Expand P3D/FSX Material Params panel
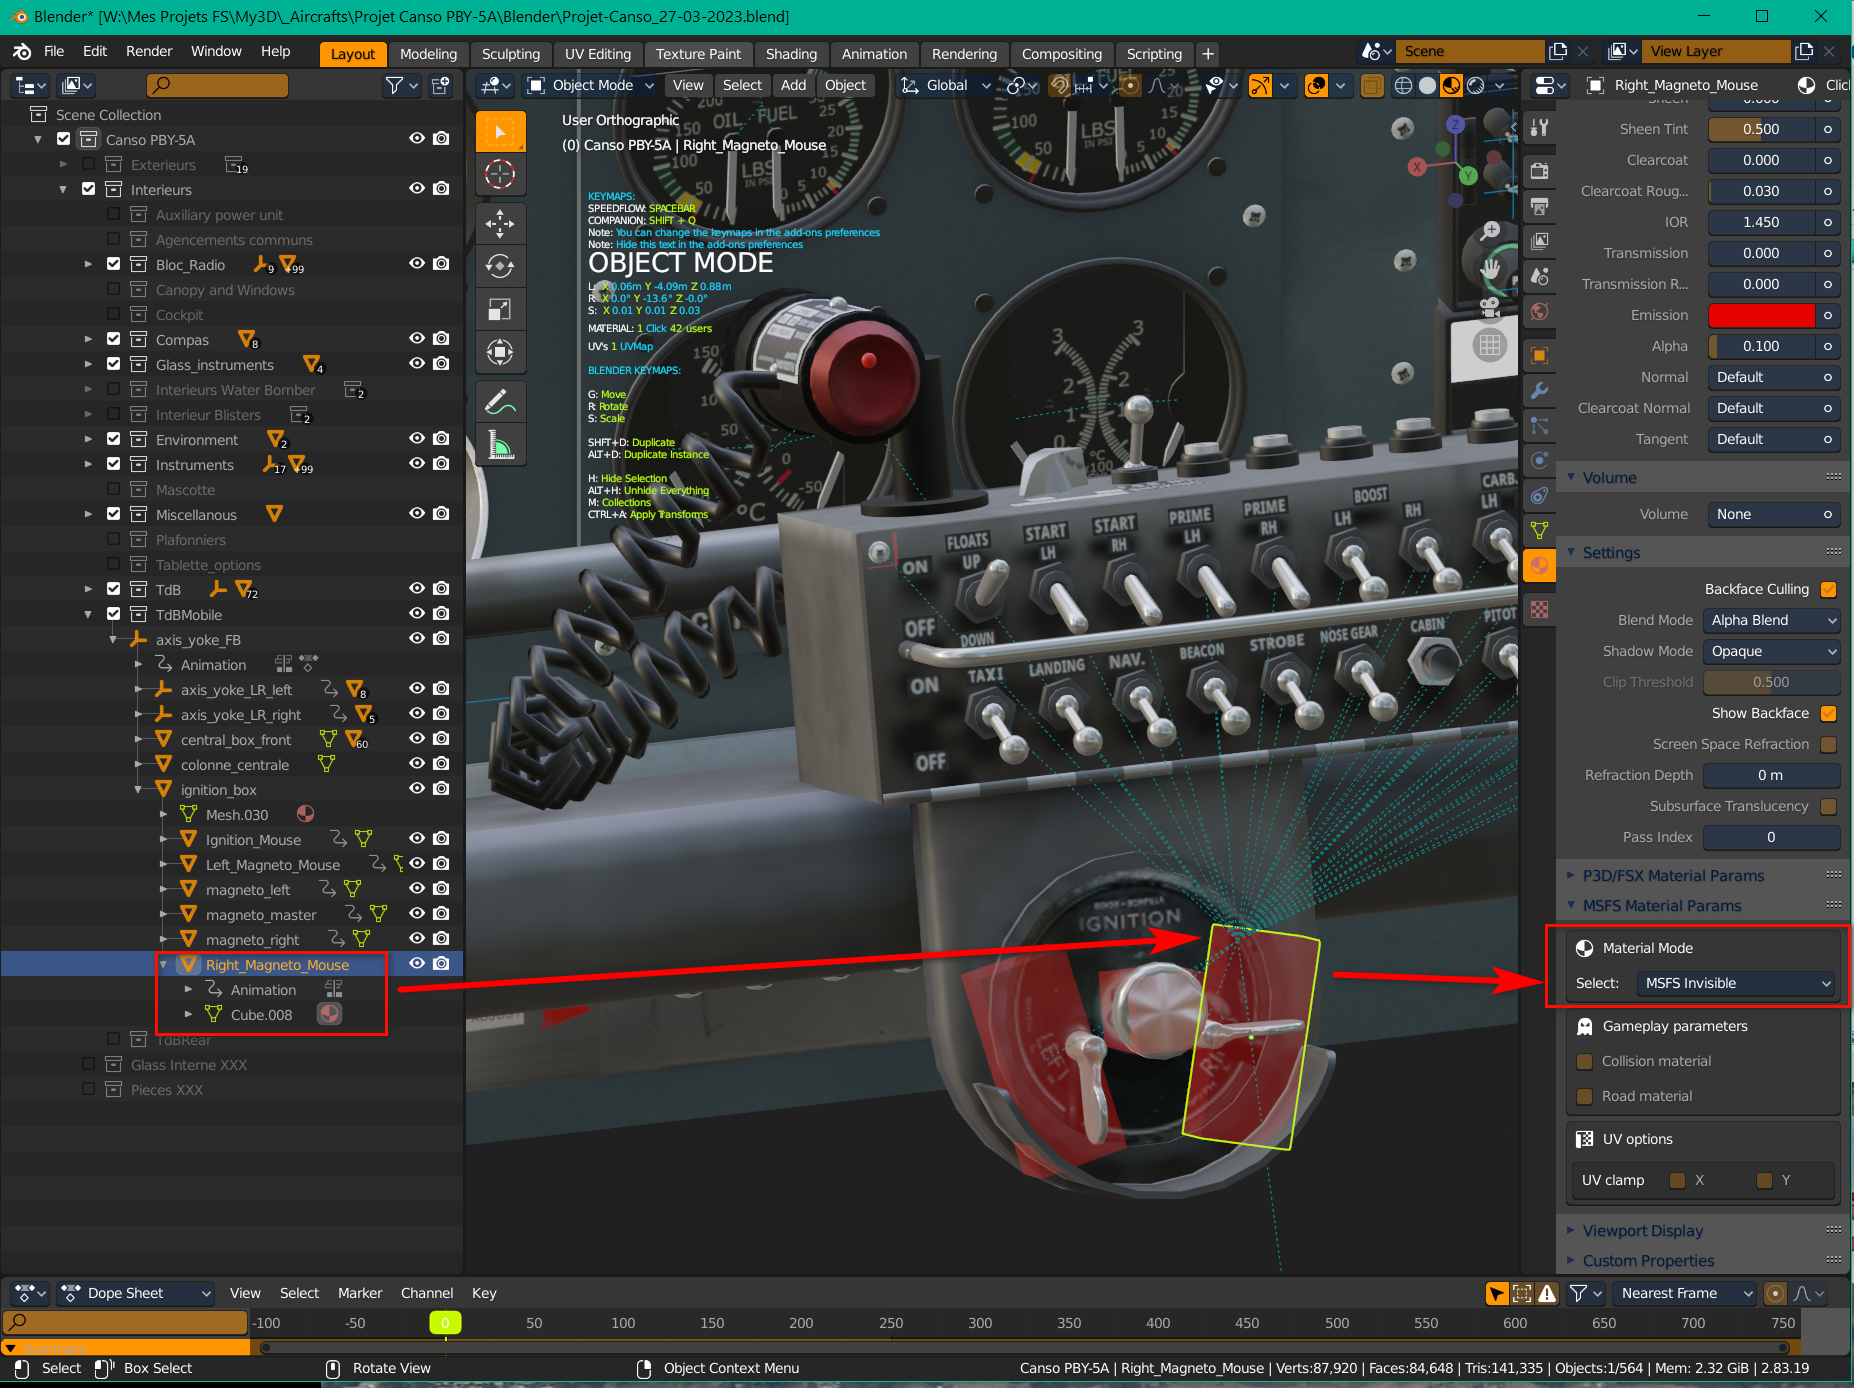This screenshot has width=1854, height=1388. pyautogui.click(x=1673, y=876)
